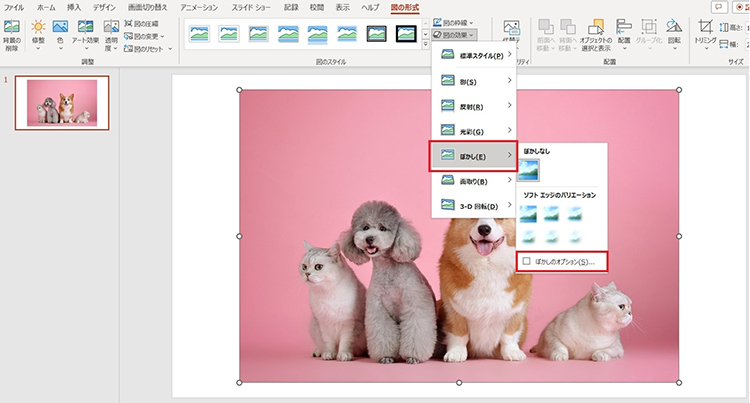Screen dimensions: 750x403
Task: Select the first picture style in gallery
Action: point(199,35)
